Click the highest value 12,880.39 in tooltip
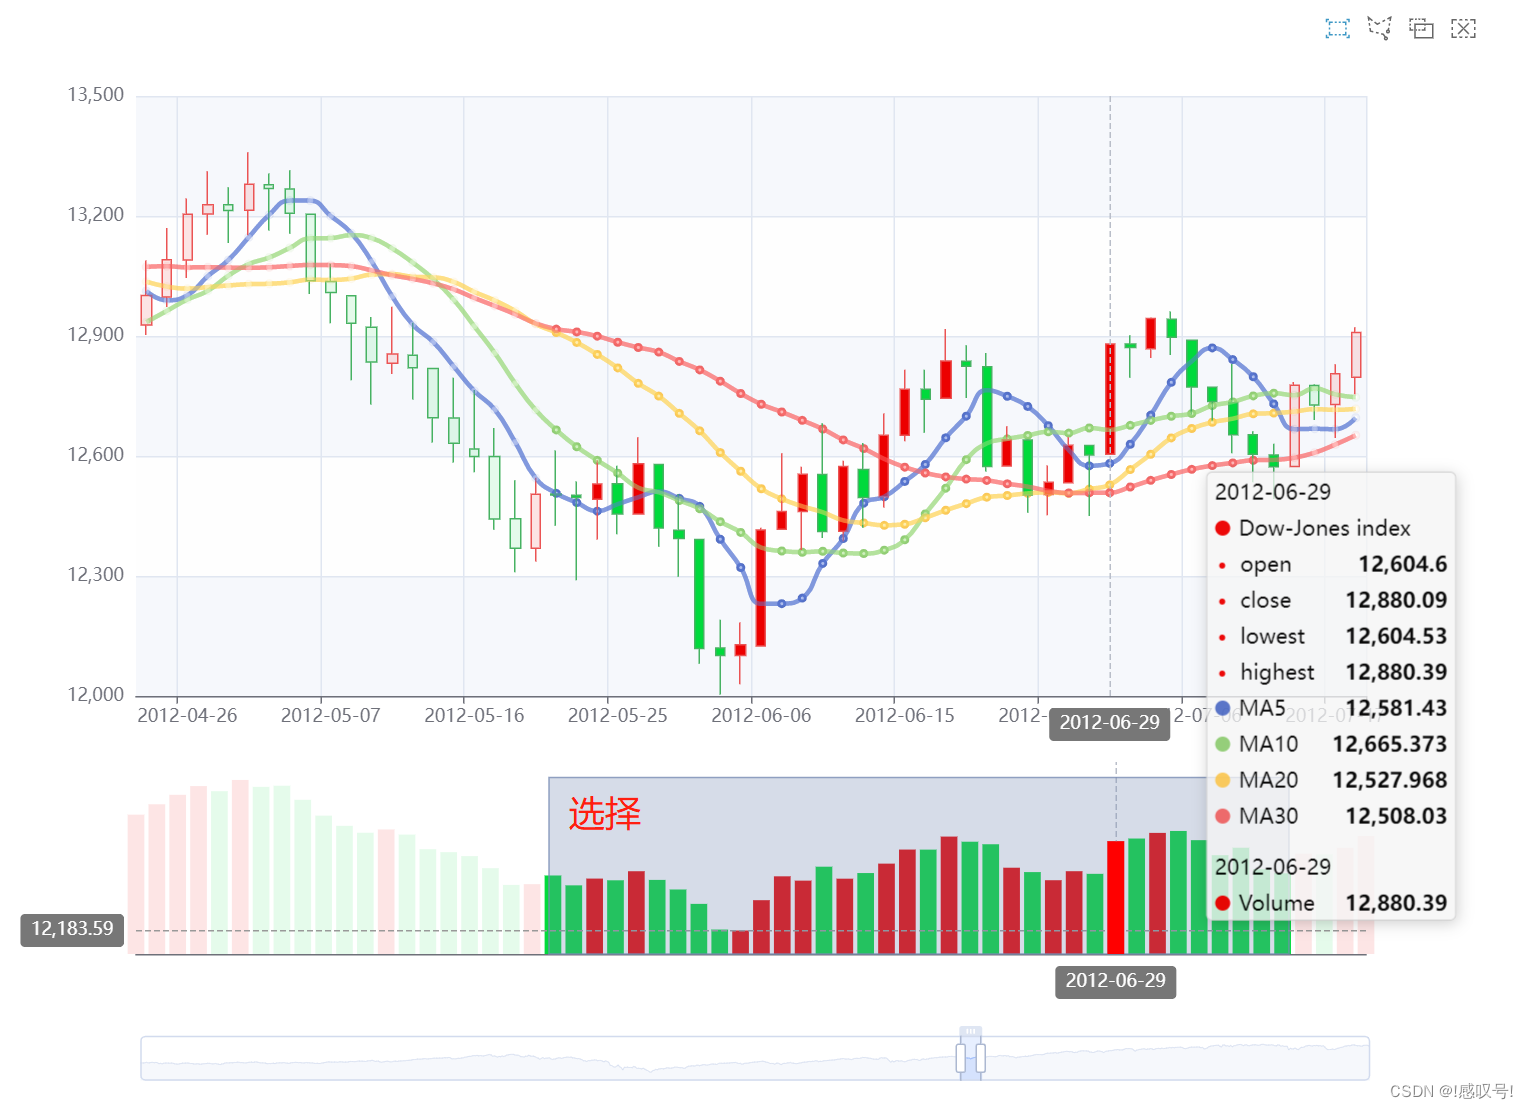 1396,672
